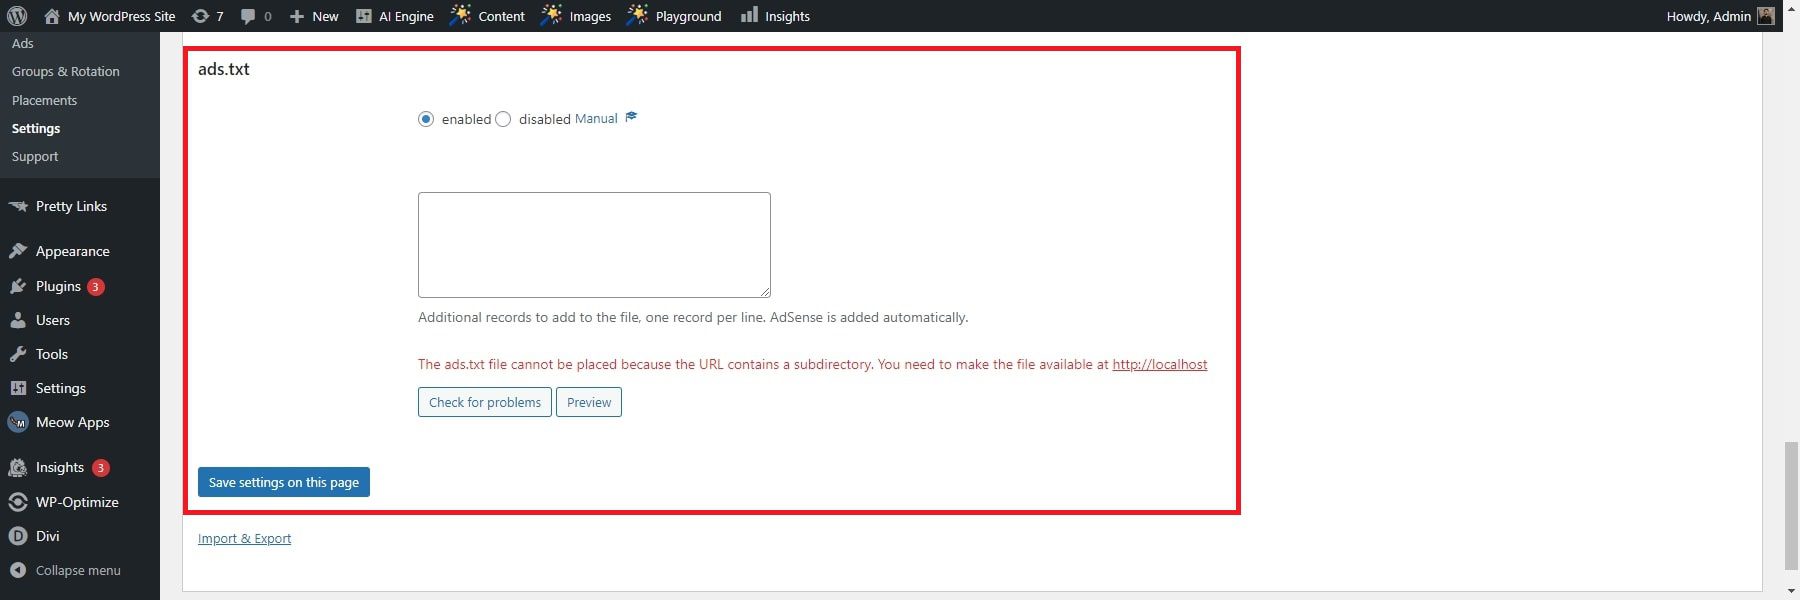This screenshot has height=600, width=1800.
Task: Open Groups & Rotation submenu item
Action: (65, 72)
